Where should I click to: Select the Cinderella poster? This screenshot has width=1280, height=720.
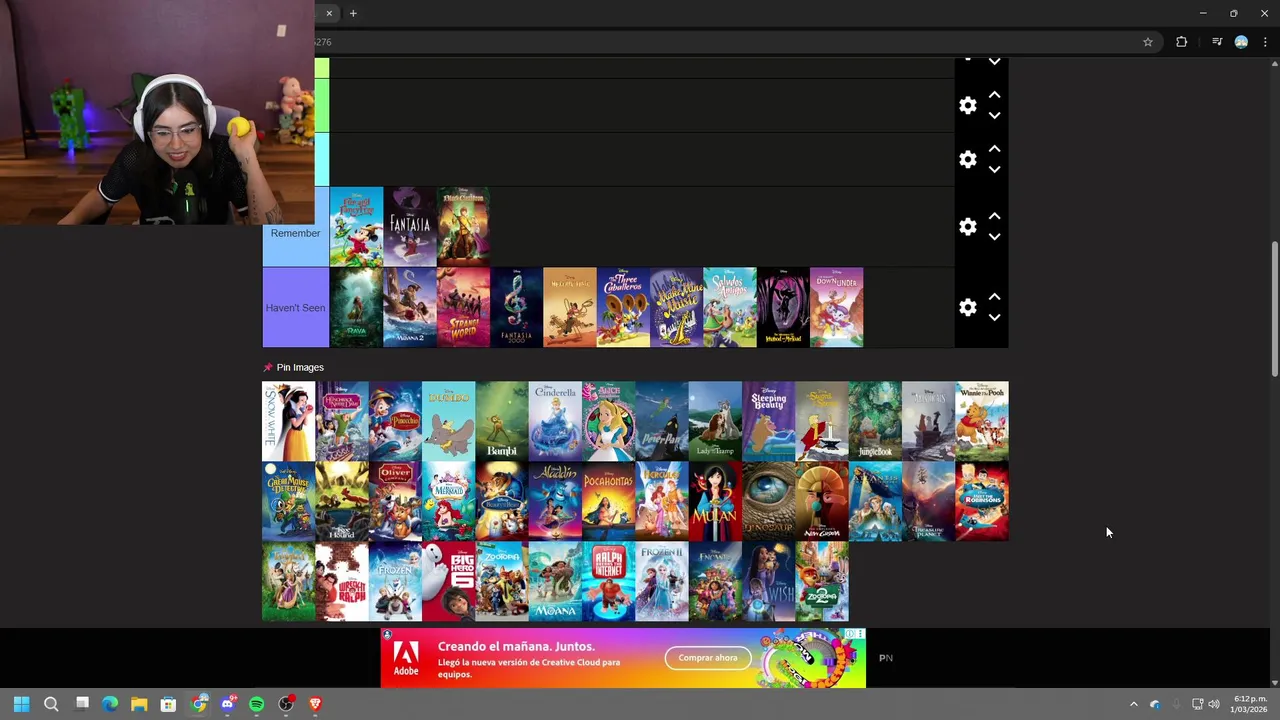coord(555,421)
